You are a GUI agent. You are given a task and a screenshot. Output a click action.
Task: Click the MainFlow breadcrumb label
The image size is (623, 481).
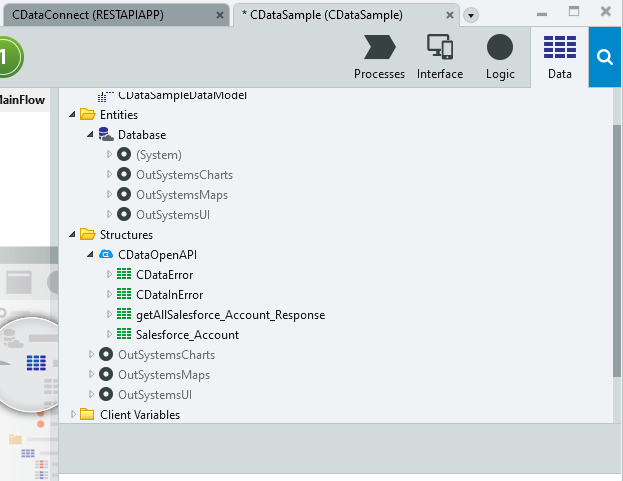pyautogui.click(x=22, y=100)
